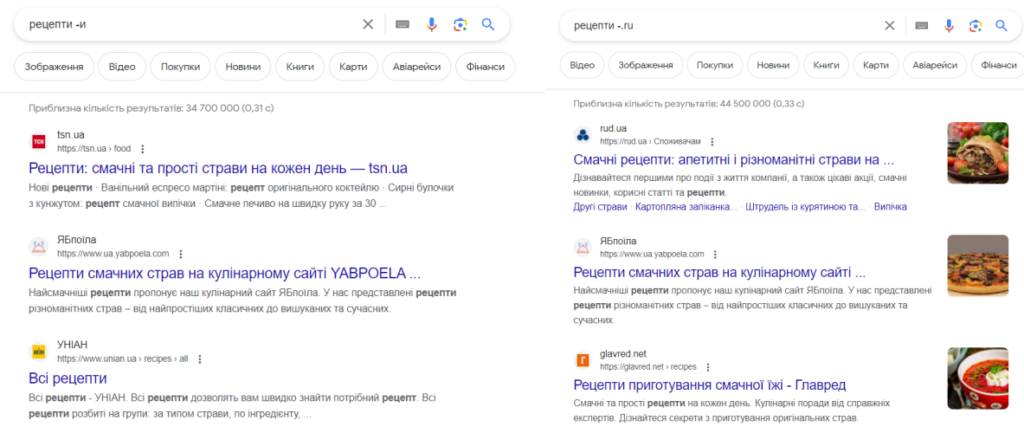
Task: Open more options for rud.ua result
Action: (712, 141)
